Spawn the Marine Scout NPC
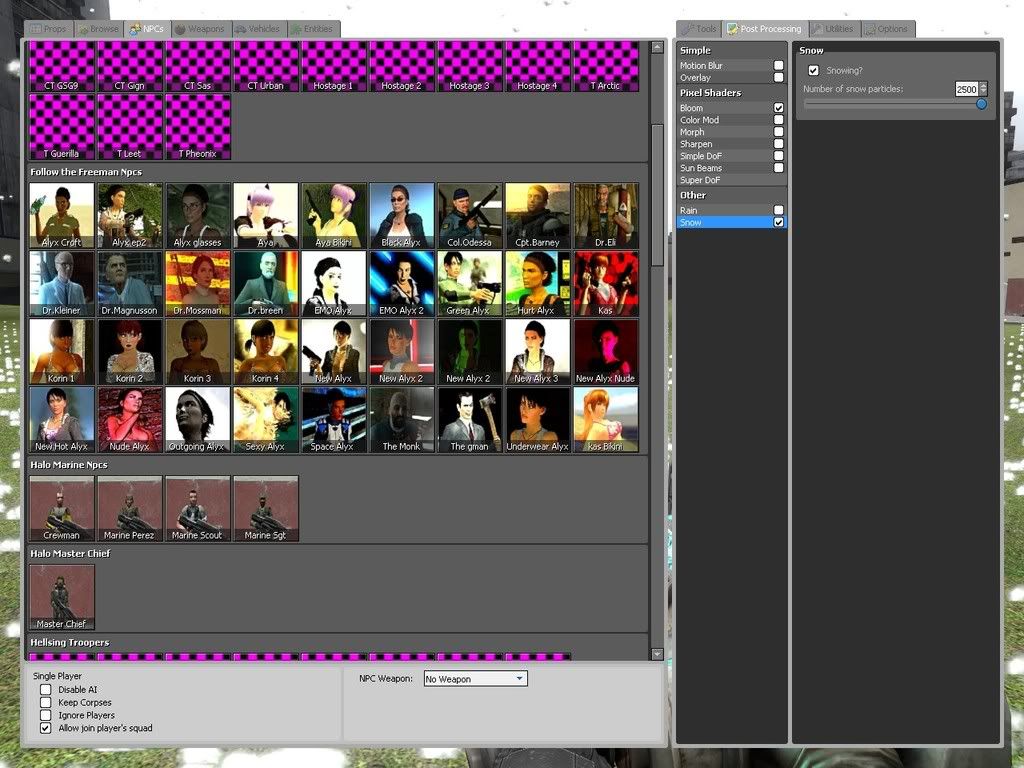 pyautogui.click(x=197, y=508)
